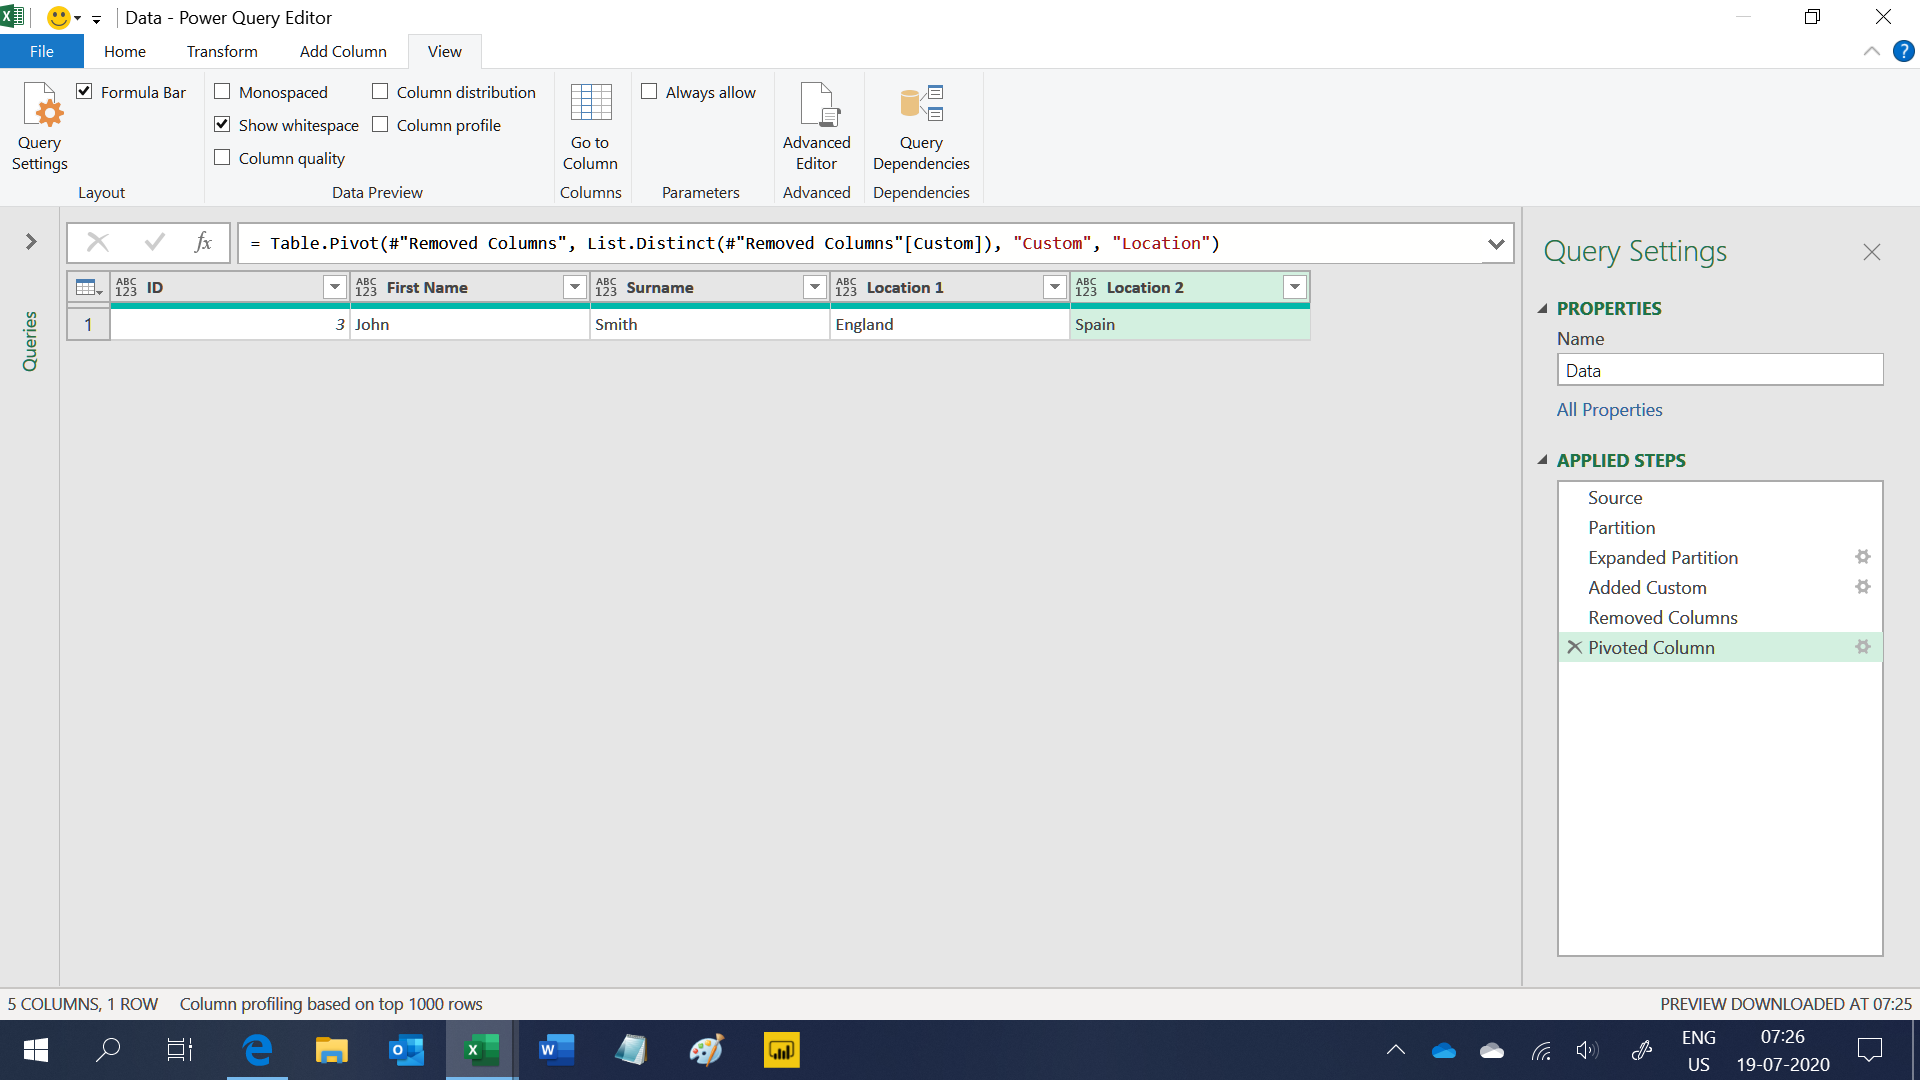Click the fx insert step icon

tap(203, 242)
